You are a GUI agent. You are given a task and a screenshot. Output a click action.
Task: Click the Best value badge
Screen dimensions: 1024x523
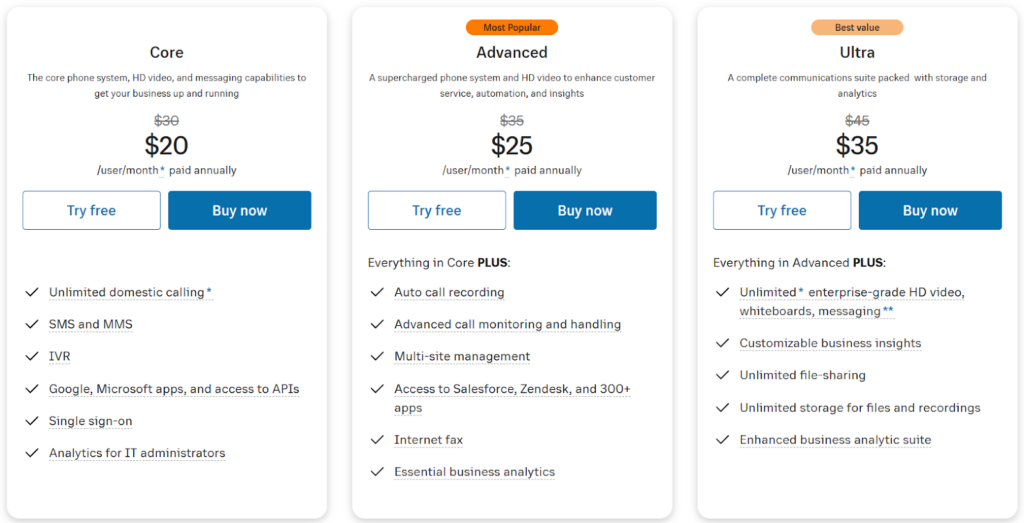tap(857, 28)
